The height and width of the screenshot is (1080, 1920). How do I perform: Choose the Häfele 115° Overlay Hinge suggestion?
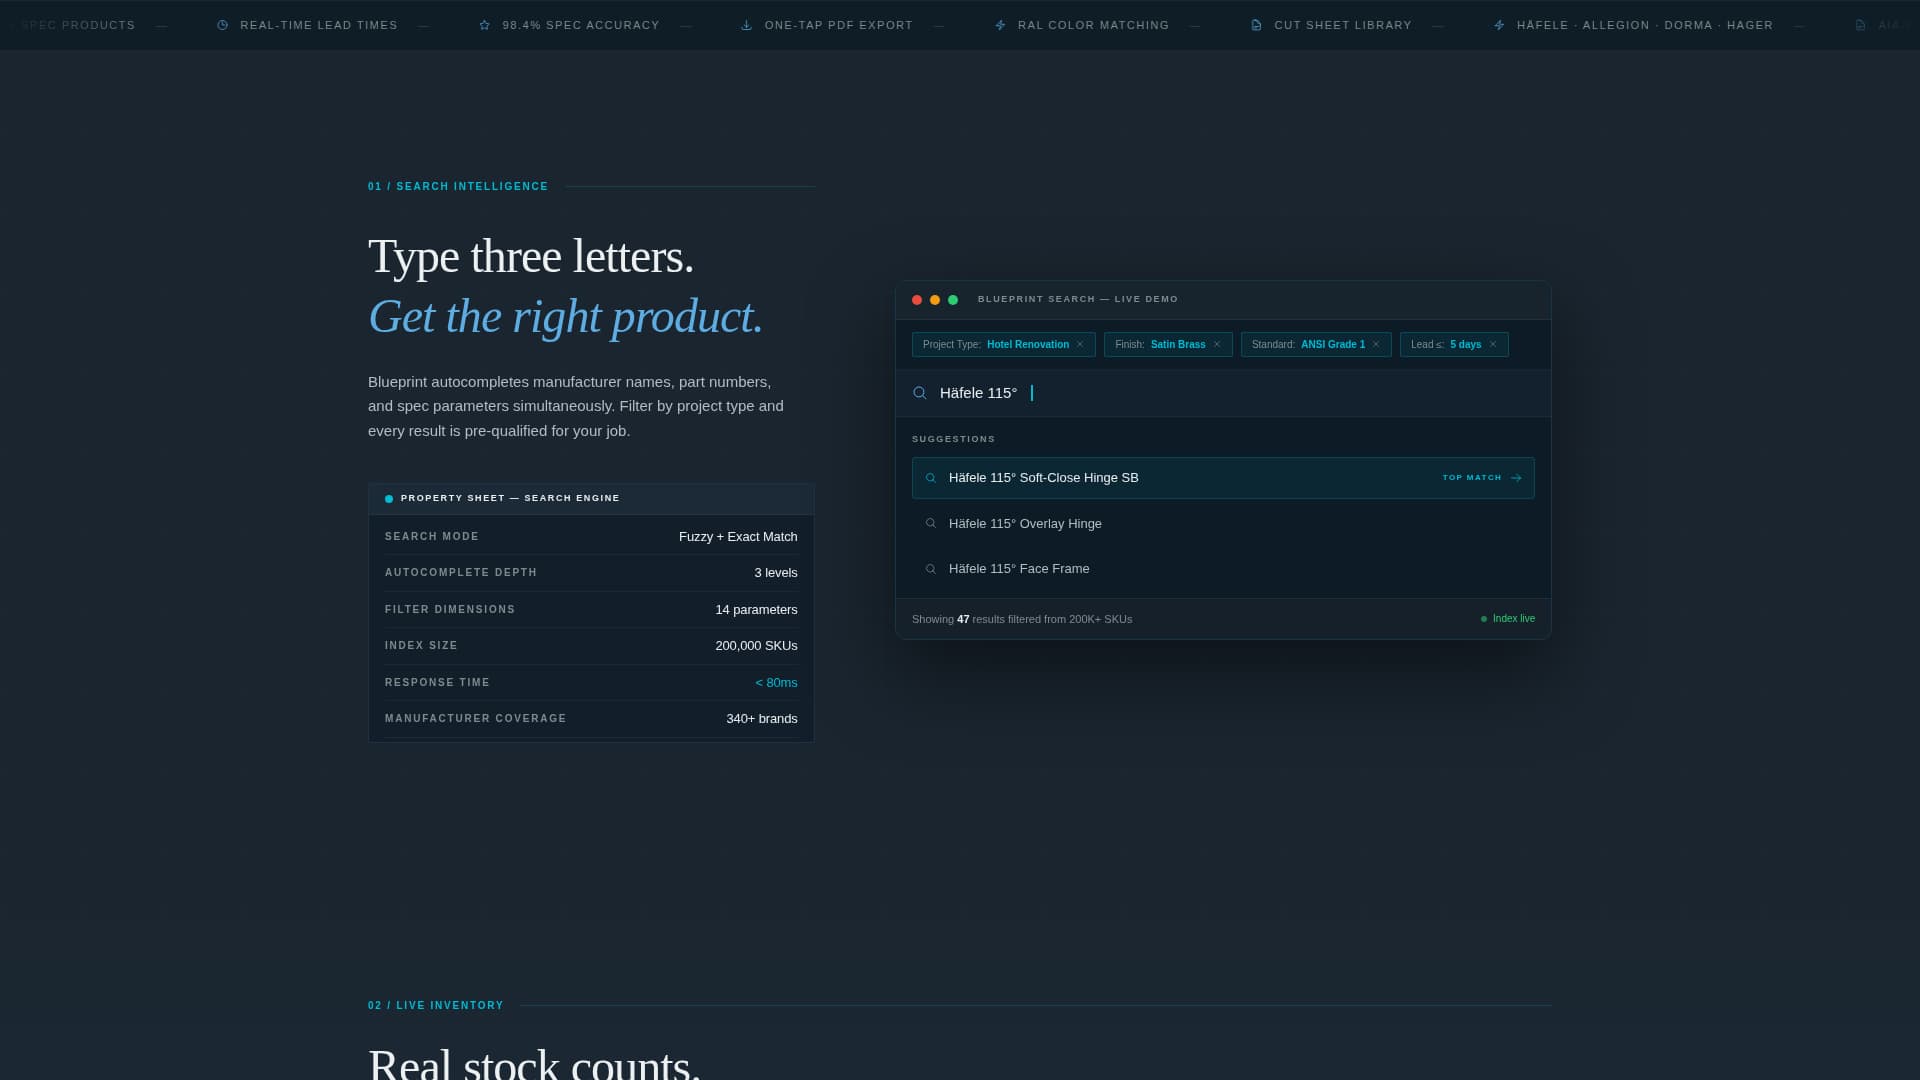(x=1223, y=523)
